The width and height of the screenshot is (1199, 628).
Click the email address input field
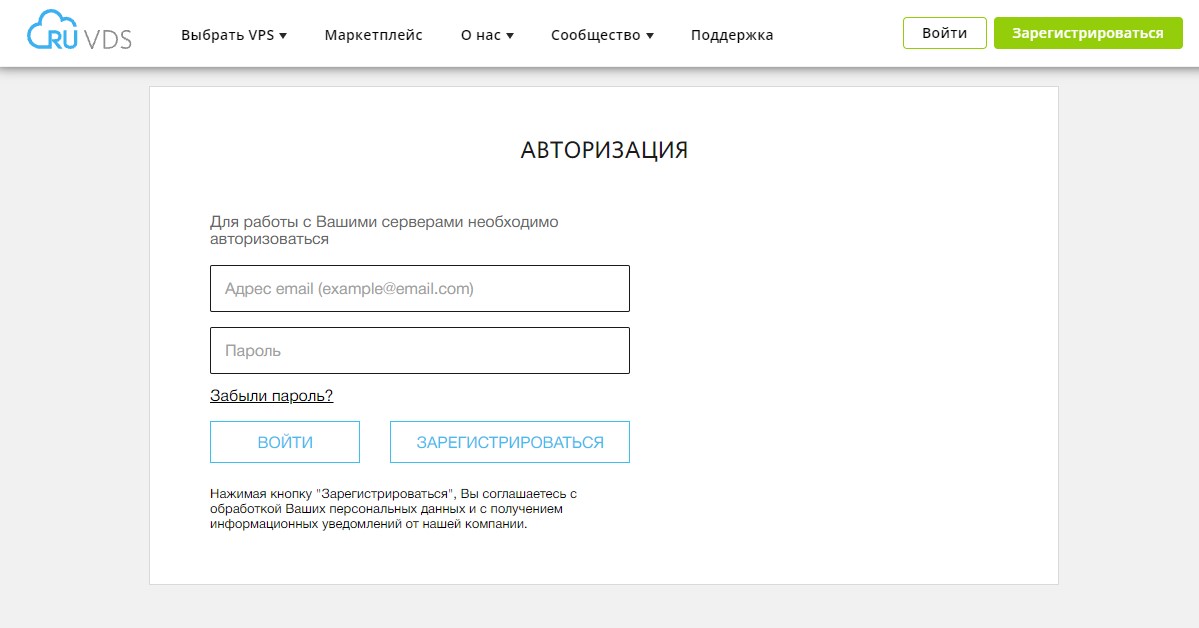(x=419, y=288)
